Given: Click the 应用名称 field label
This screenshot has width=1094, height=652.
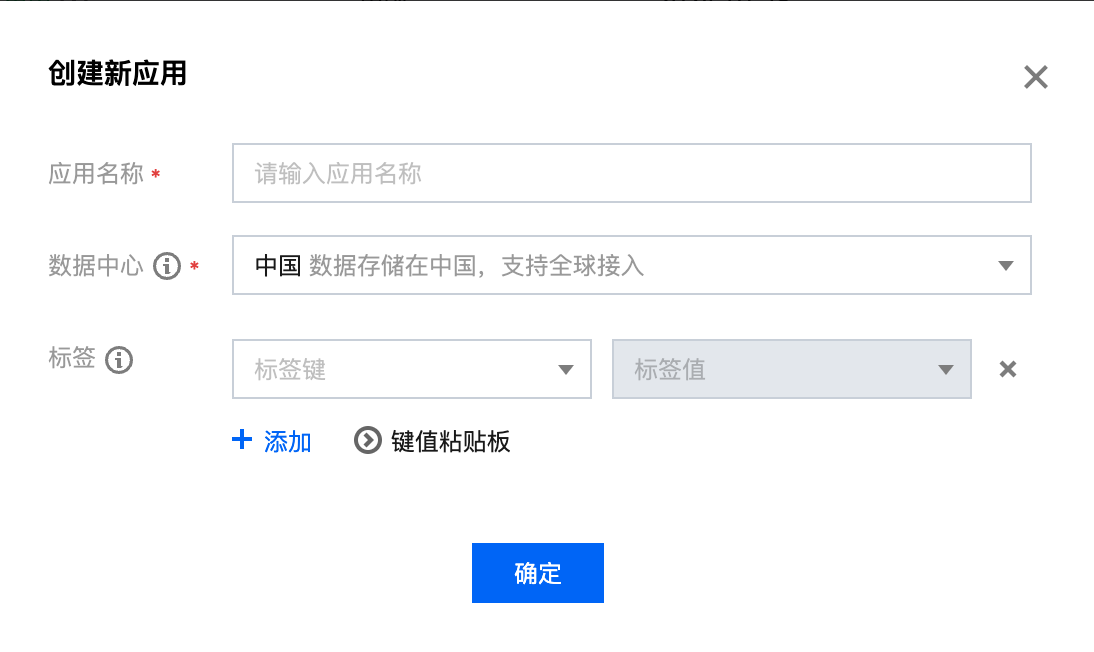Looking at the screenshot, I should (x=96, y=175).
